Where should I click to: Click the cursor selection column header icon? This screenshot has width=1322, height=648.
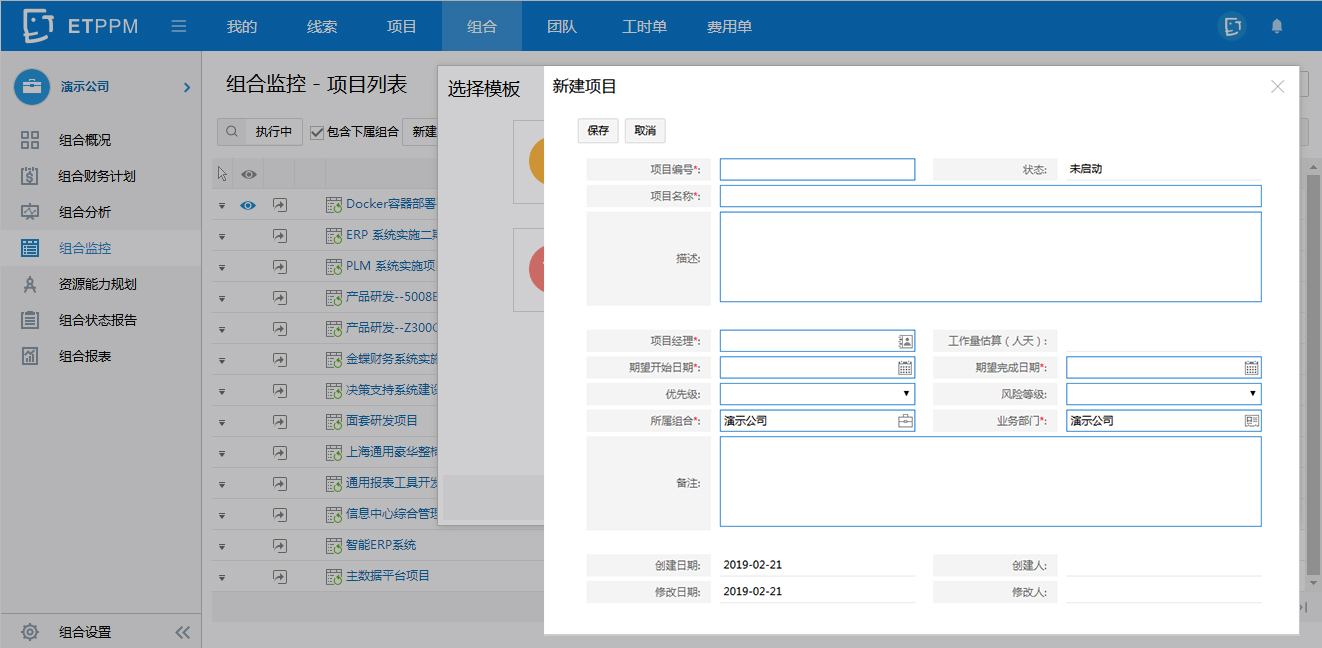point(223,174)
